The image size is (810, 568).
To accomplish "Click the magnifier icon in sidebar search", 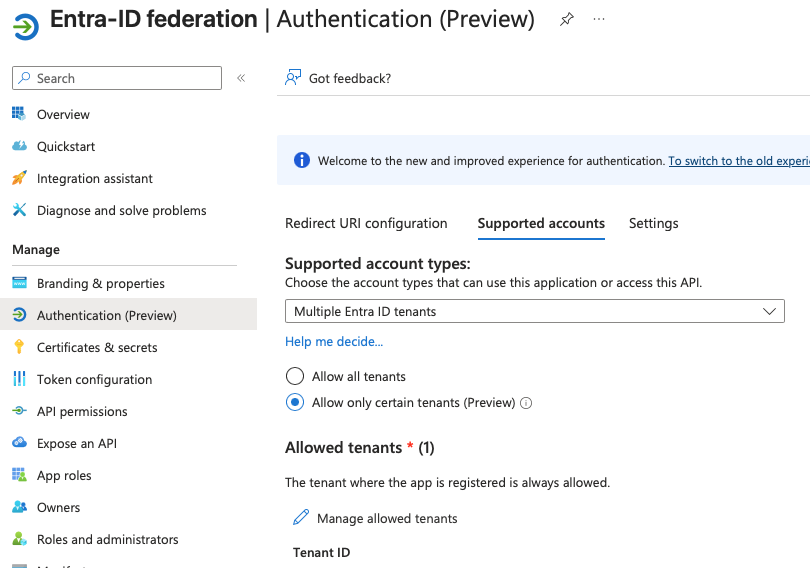I will (x=24, y=78).
